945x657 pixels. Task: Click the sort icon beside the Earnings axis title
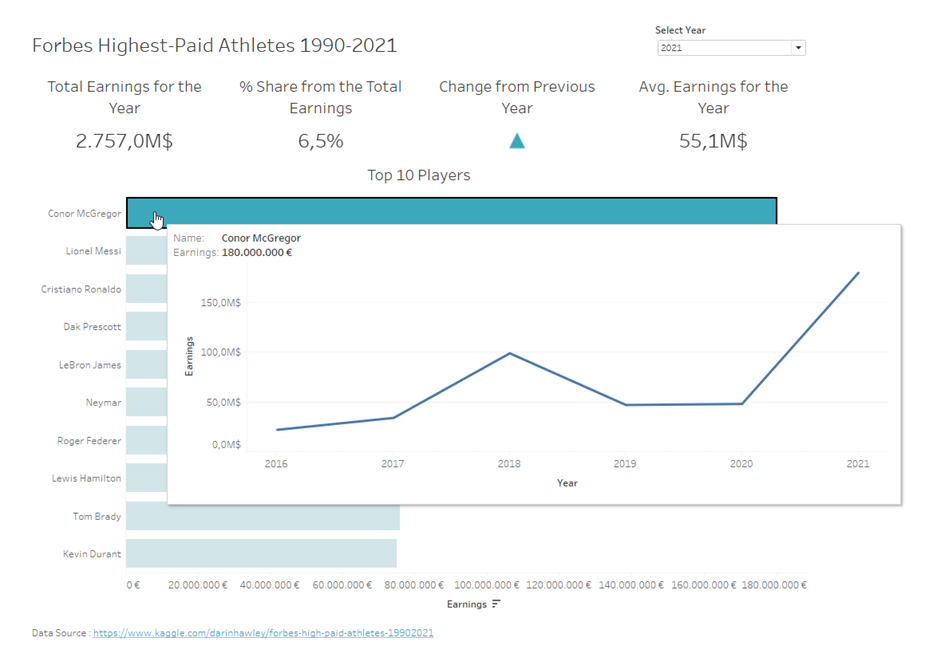[496, 604]
